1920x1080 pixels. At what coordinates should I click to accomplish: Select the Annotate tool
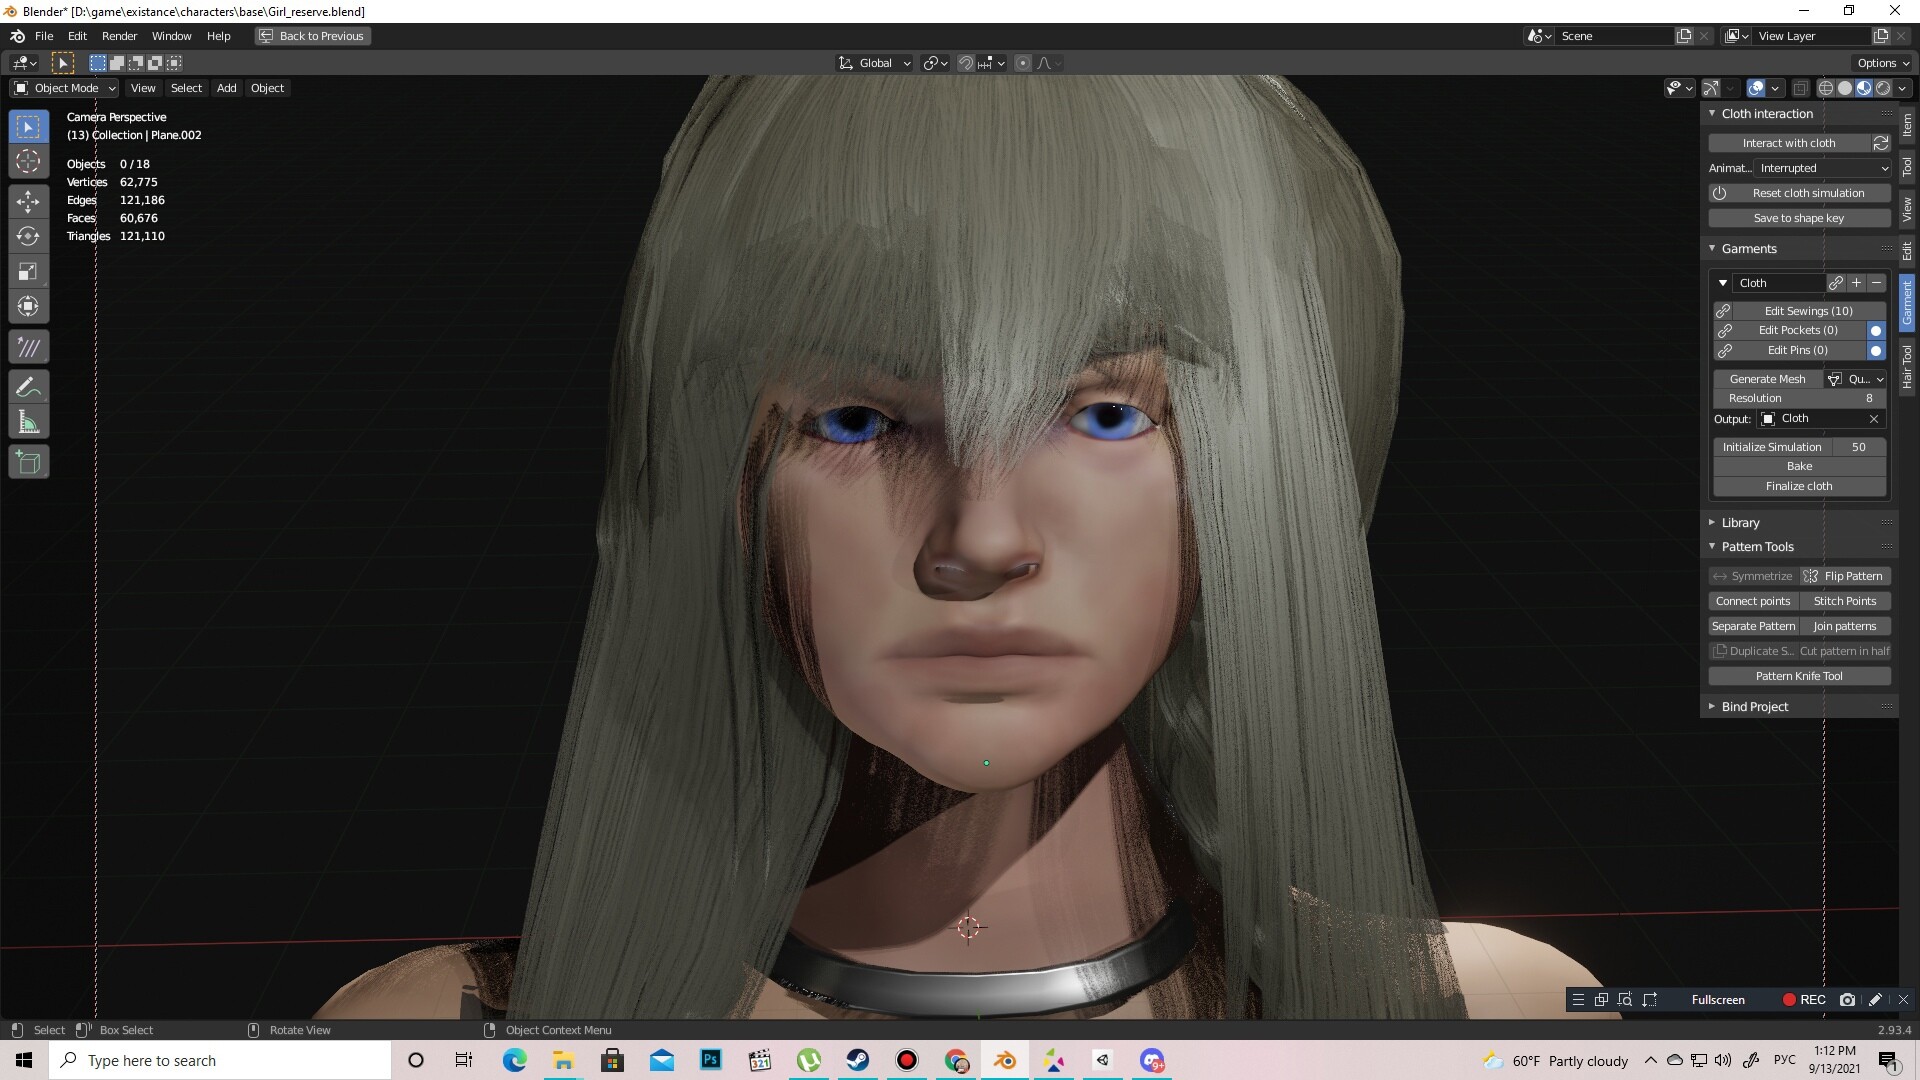28,385
